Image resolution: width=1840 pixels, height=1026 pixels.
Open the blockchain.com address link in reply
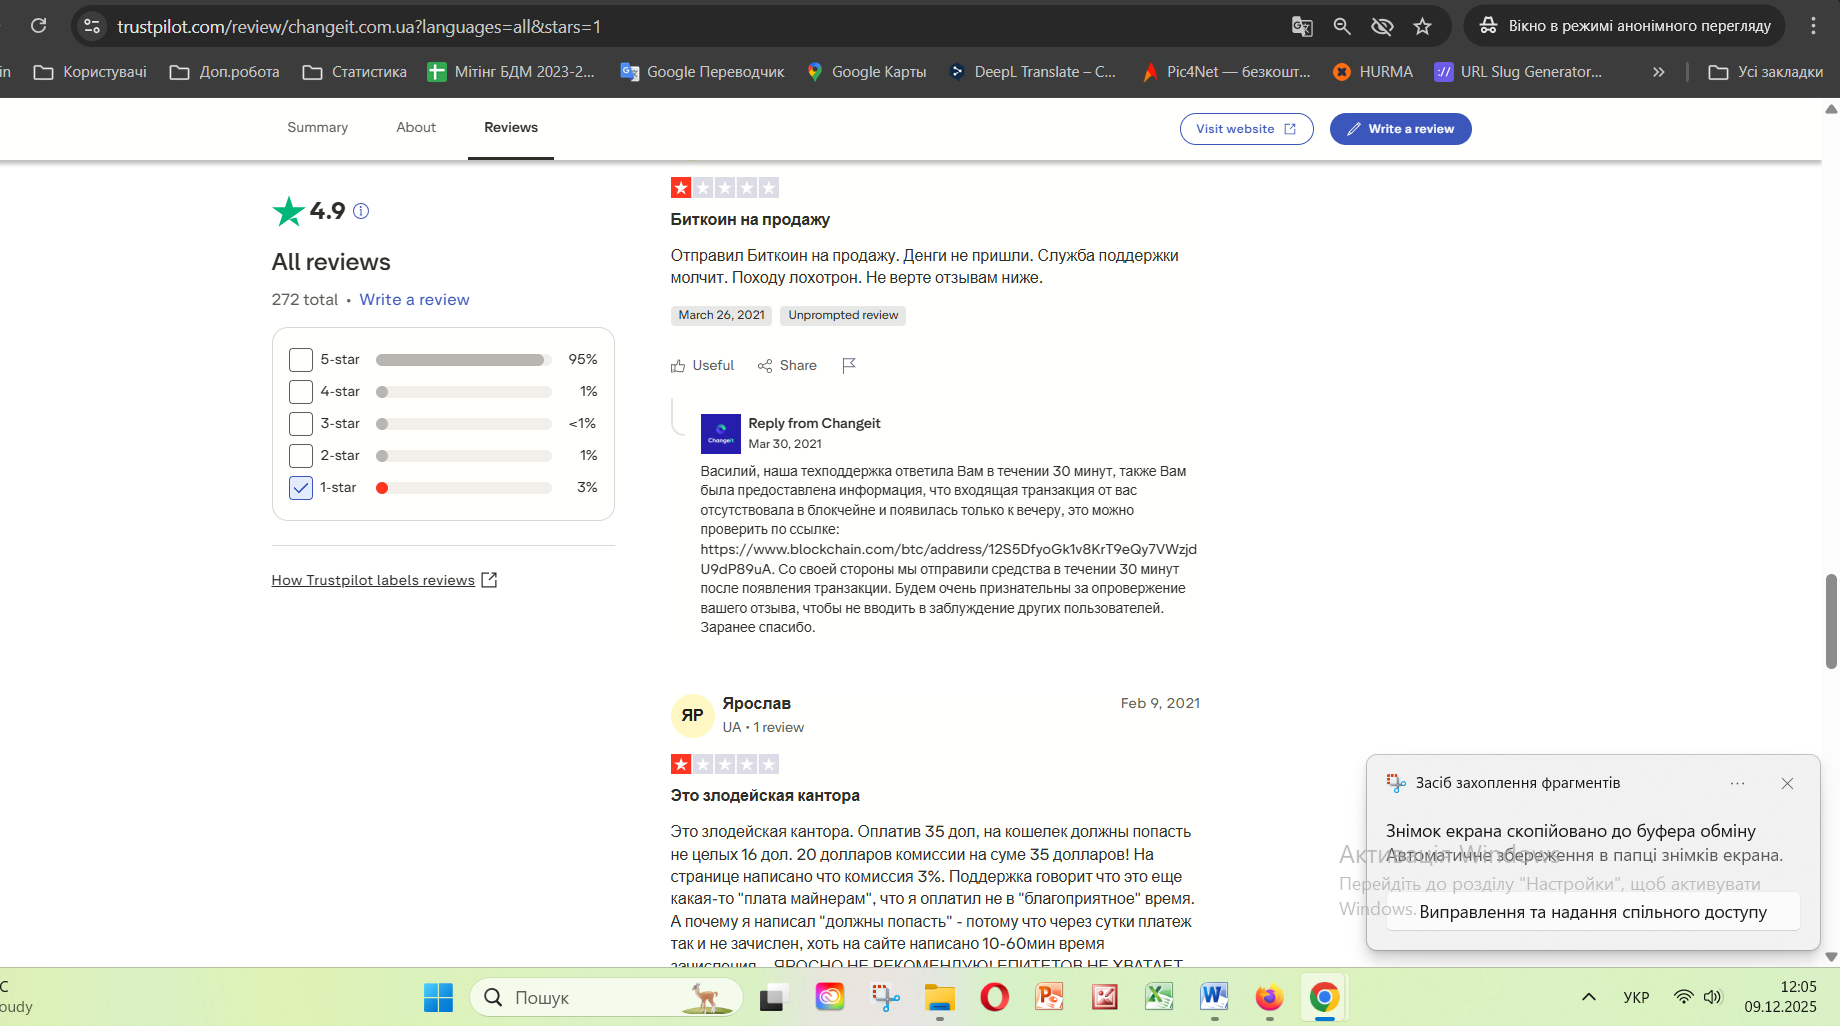pos(948,559)
